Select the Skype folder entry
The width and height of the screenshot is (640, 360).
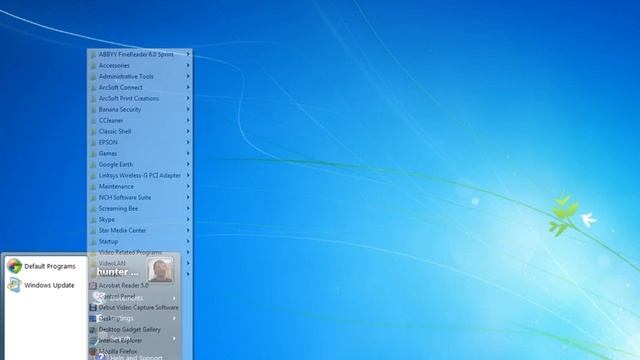pyautogui.click(x=140, y=220)
